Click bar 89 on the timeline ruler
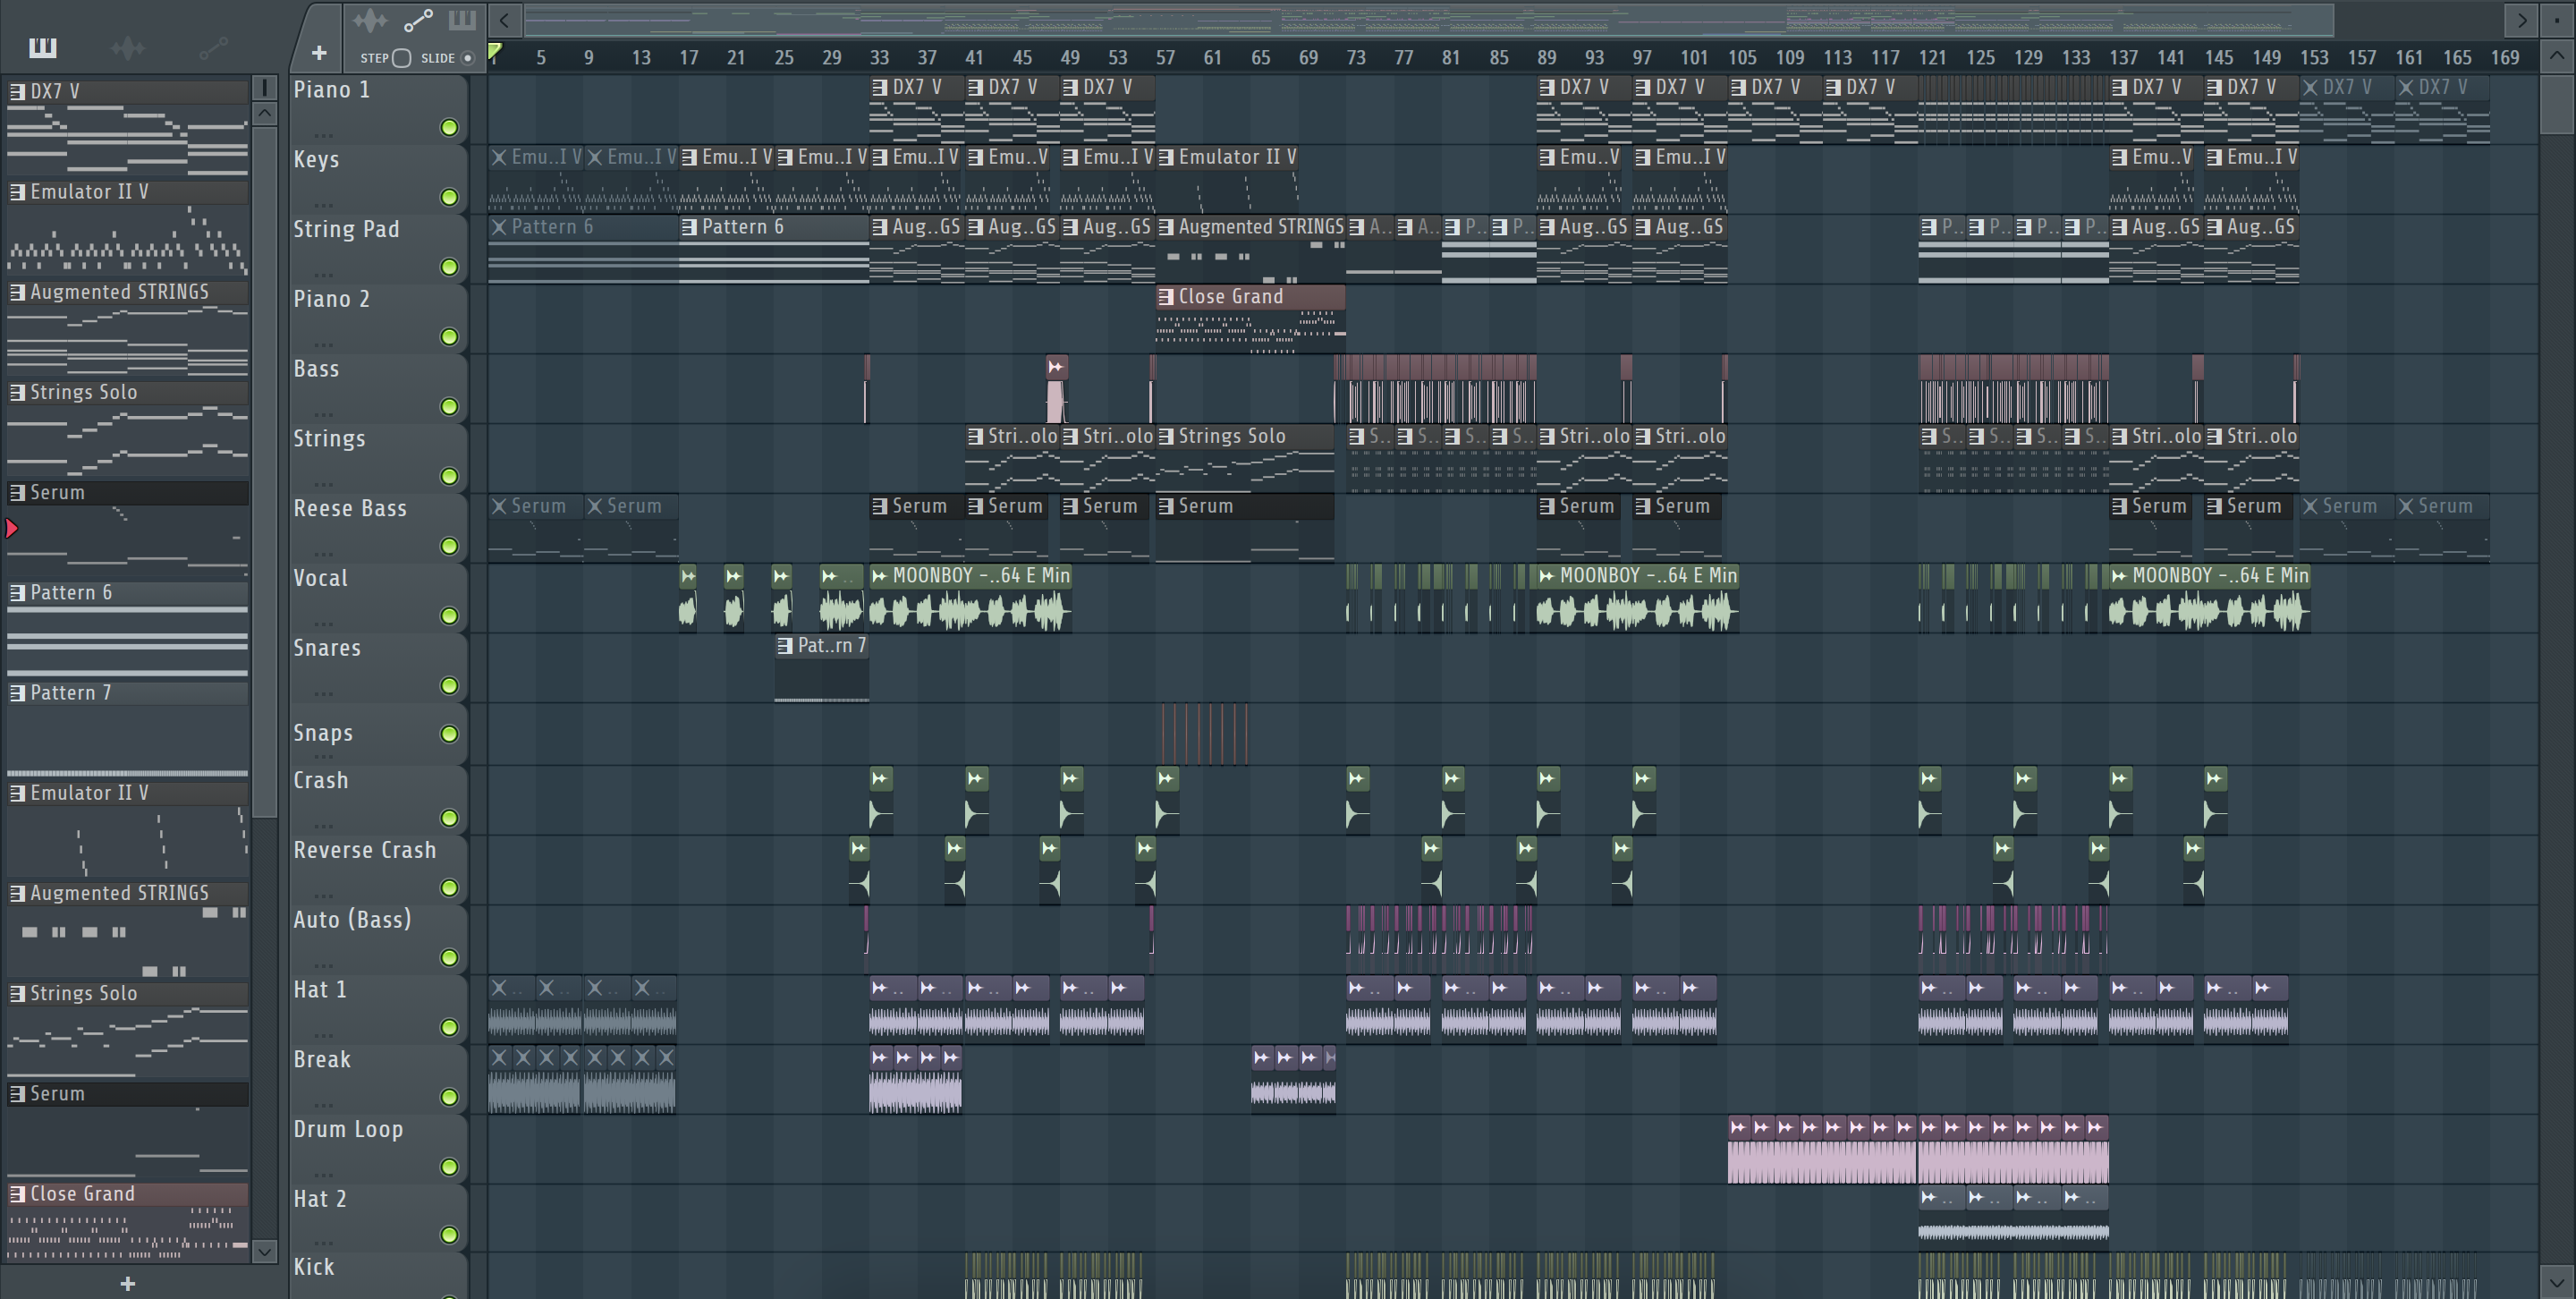Image resolution: width=2576 pixels, height=1299 pixels. point(1547,58)
